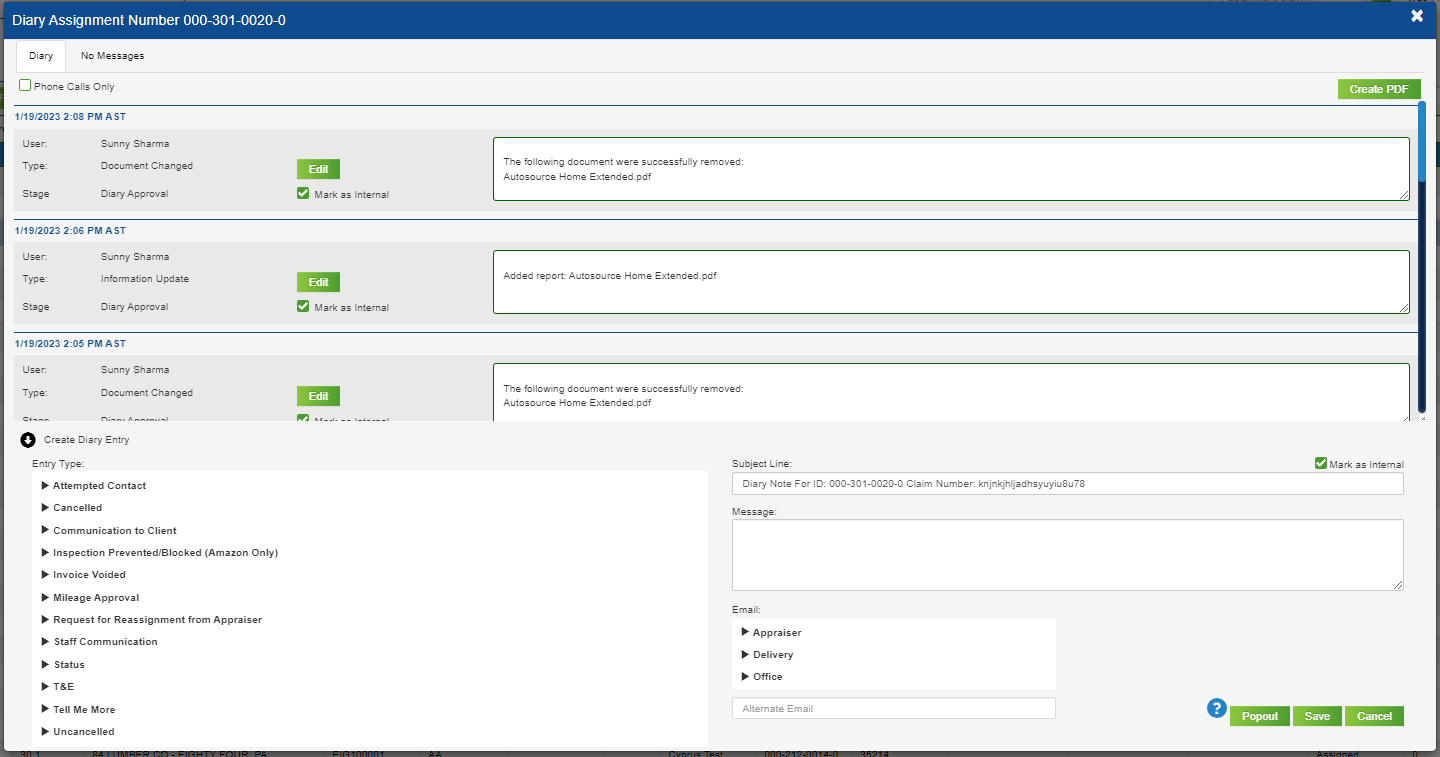
Task: Edit the 2:06 PM Information Update entry
Action: point(318,281)
